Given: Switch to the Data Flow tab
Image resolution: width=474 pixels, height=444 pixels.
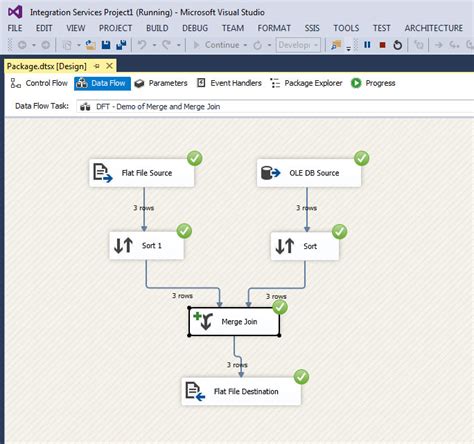Looking at the screenshot, I should [x=102, y=83].
